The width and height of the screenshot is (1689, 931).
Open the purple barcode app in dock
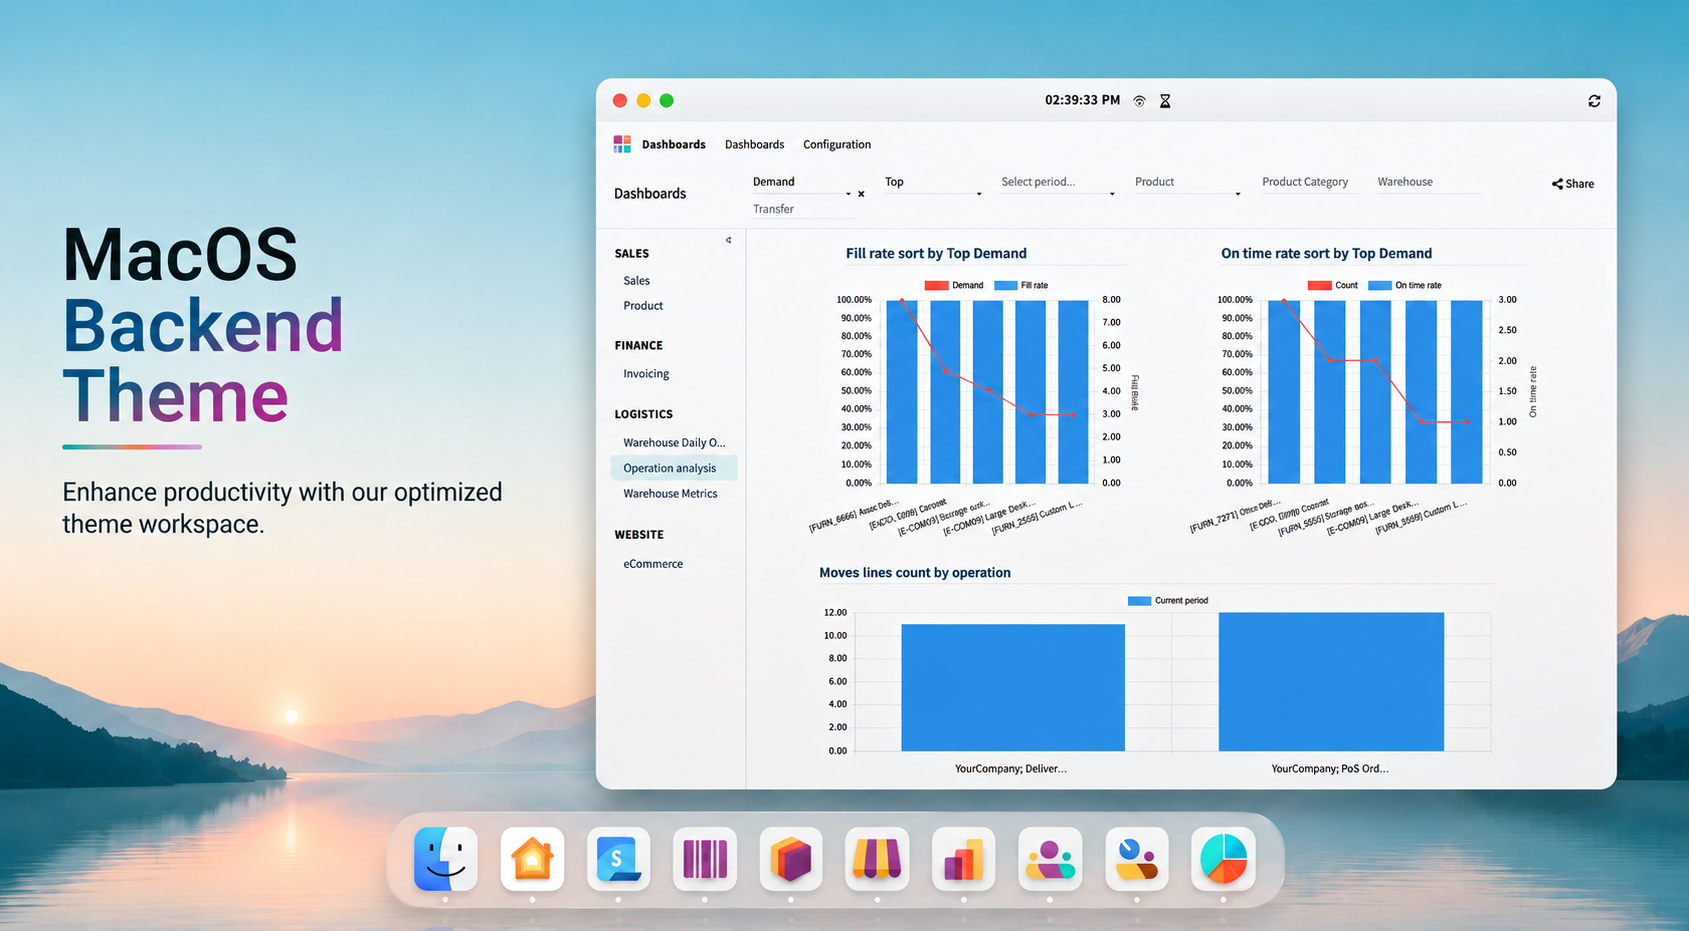[x=705, y=858]
